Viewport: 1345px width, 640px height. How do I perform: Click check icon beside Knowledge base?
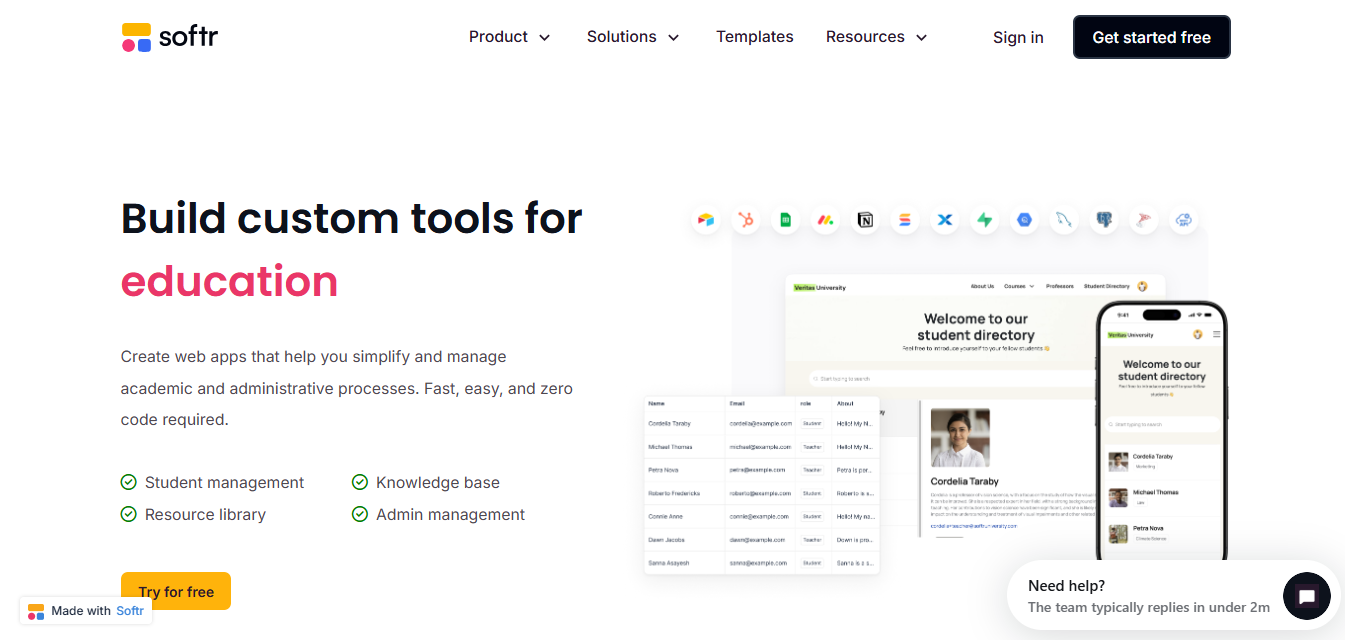click(360, 482)
